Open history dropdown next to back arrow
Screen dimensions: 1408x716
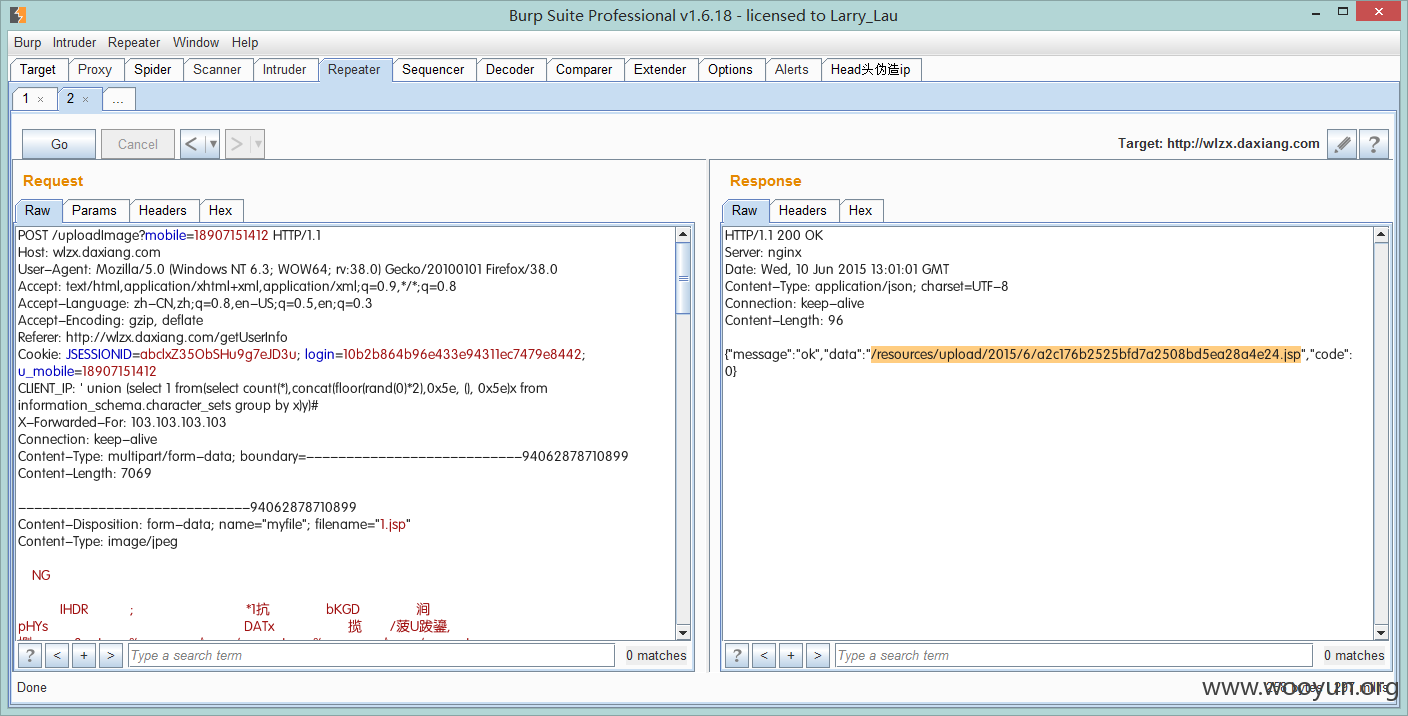click(212, 144)
